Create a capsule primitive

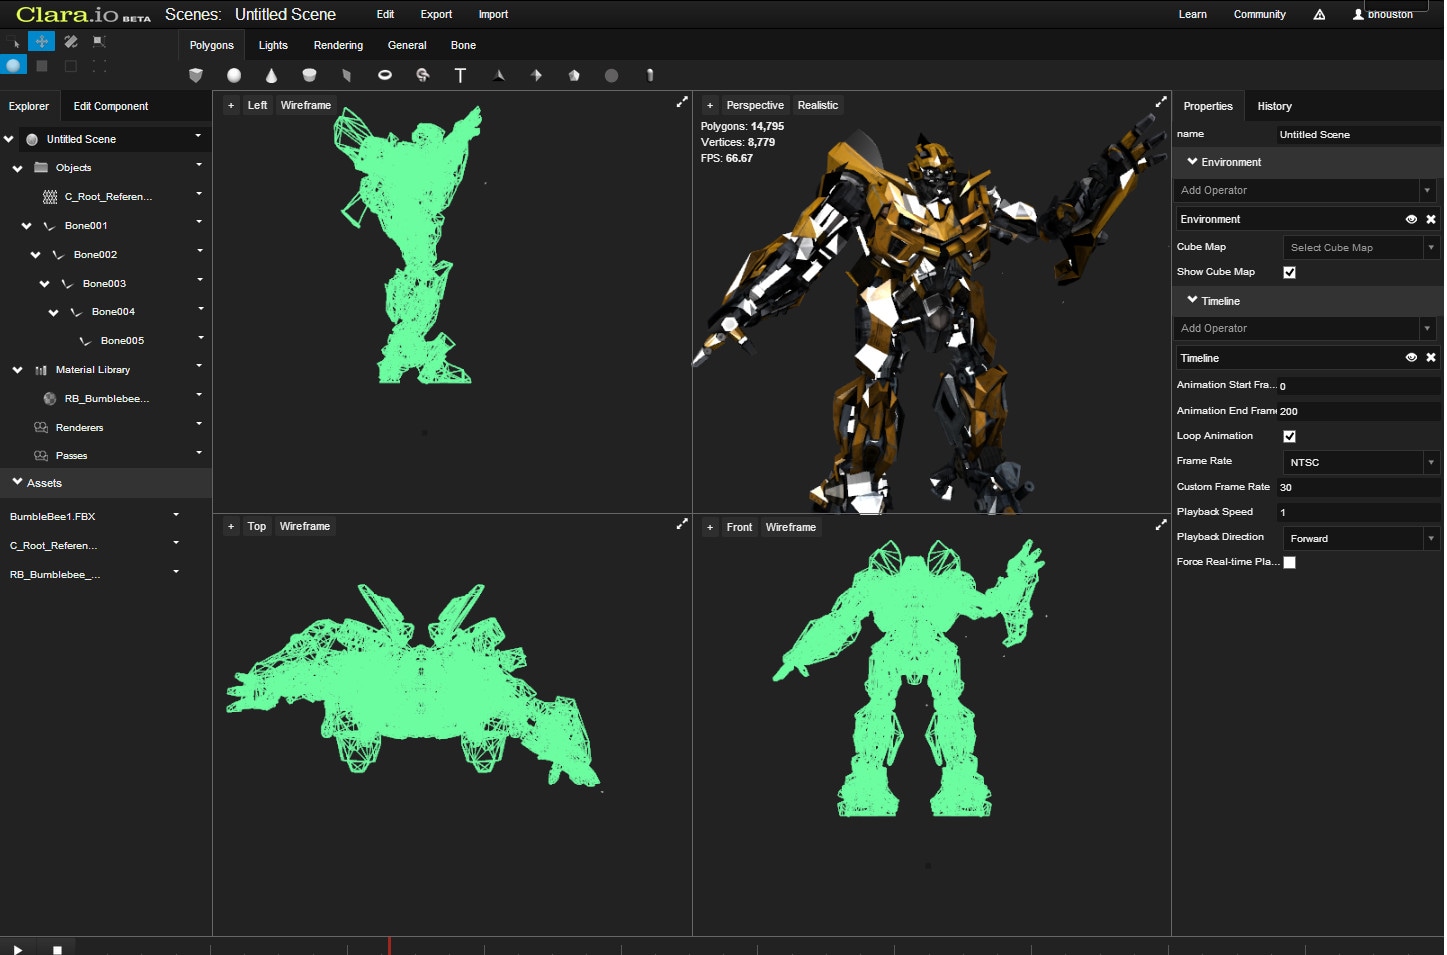click(650, 75)
